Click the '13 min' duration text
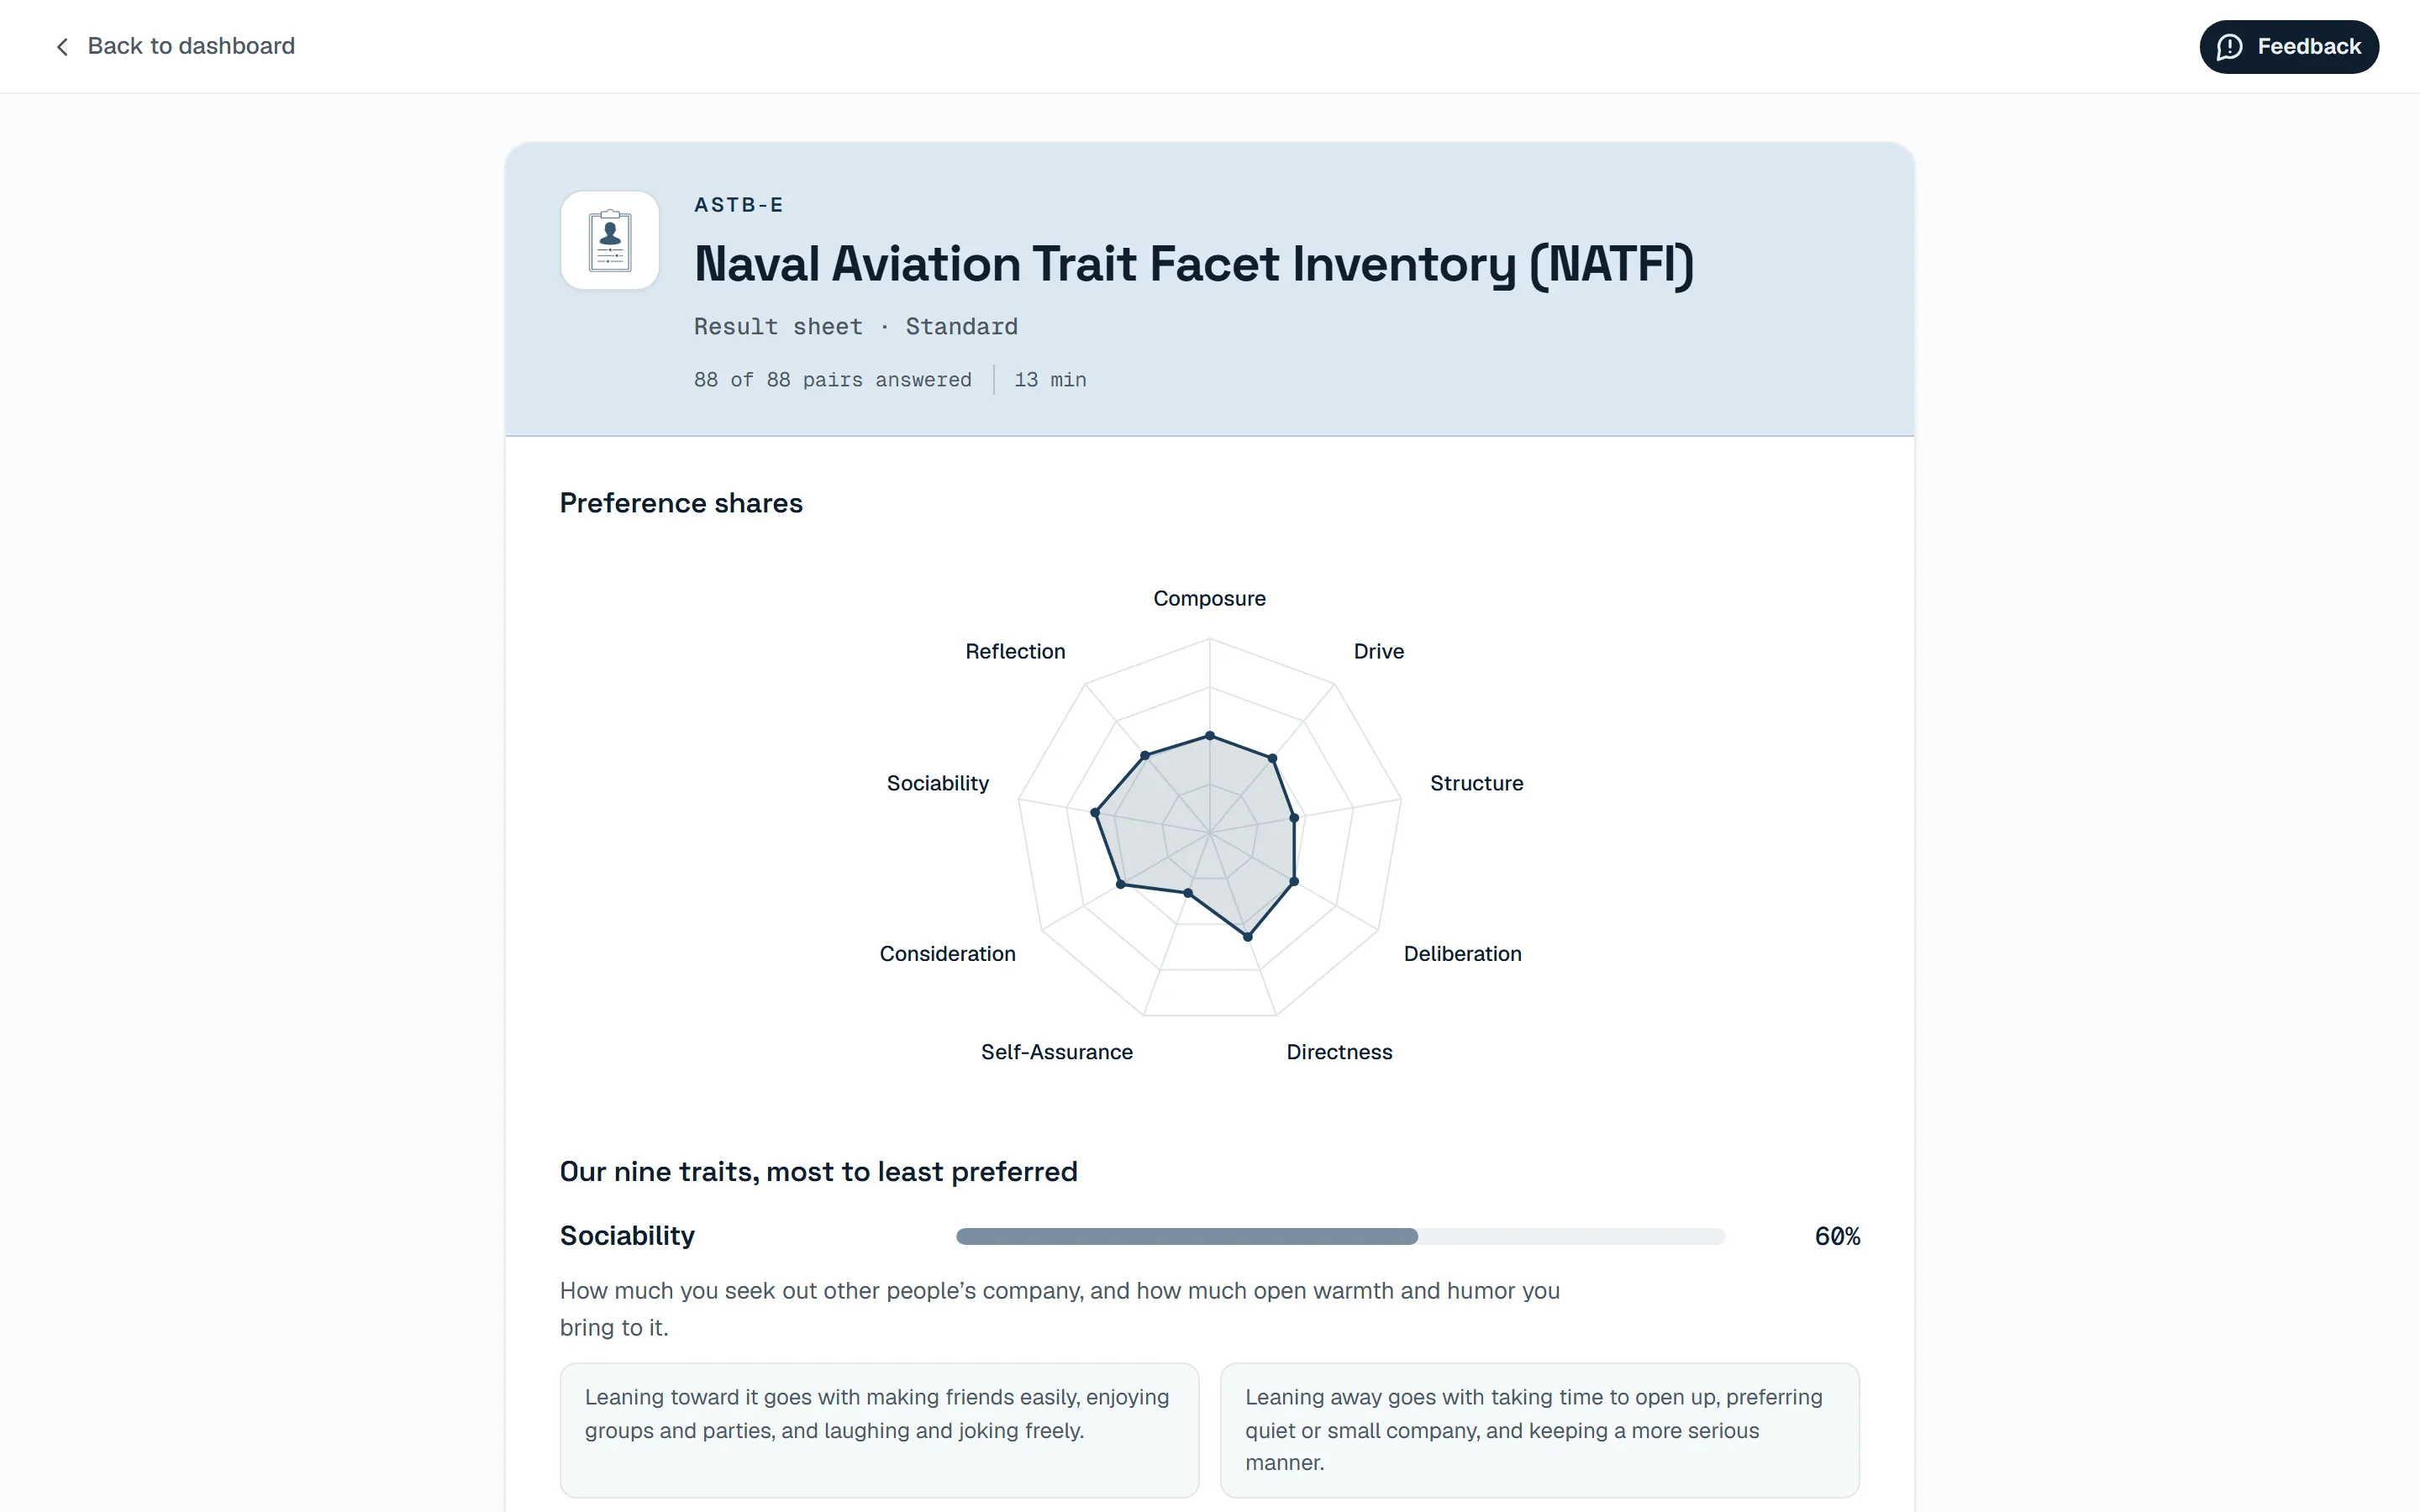2420x1512 pixels. [x=1050, y=380]
